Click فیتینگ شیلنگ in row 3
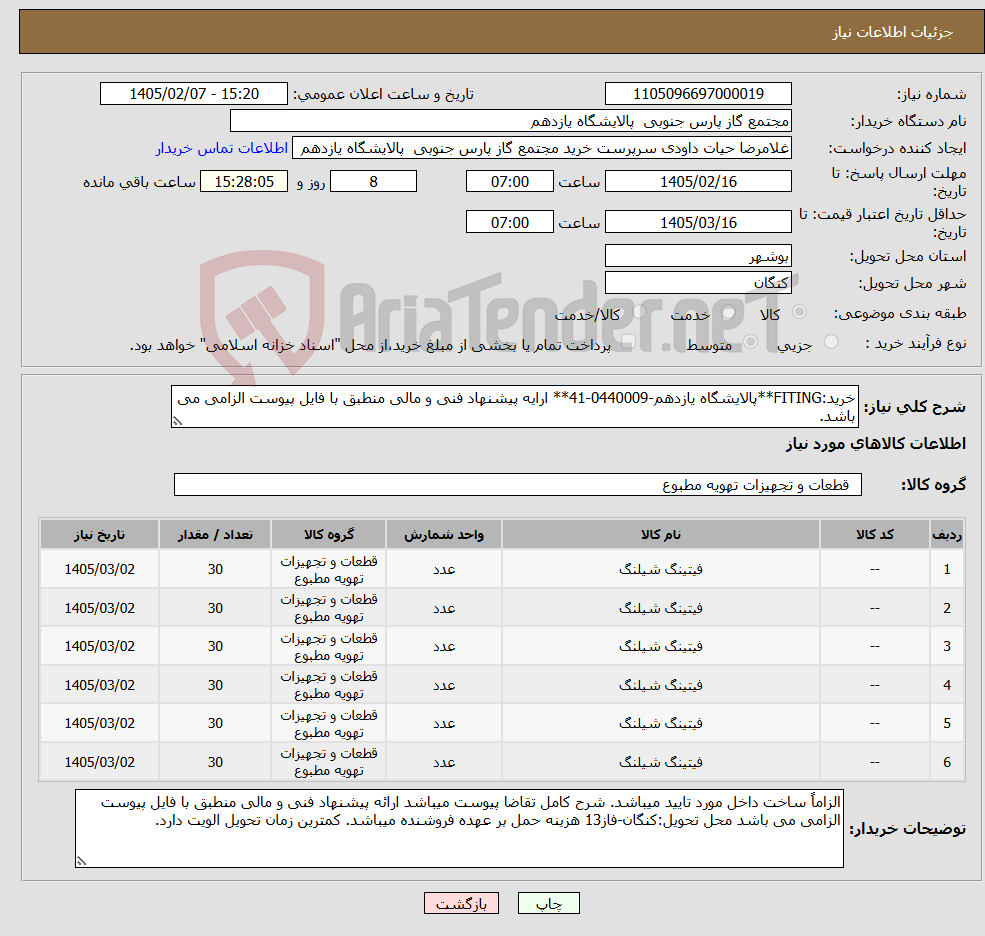This screenshot has height=936, width=985. pos(661,646)
